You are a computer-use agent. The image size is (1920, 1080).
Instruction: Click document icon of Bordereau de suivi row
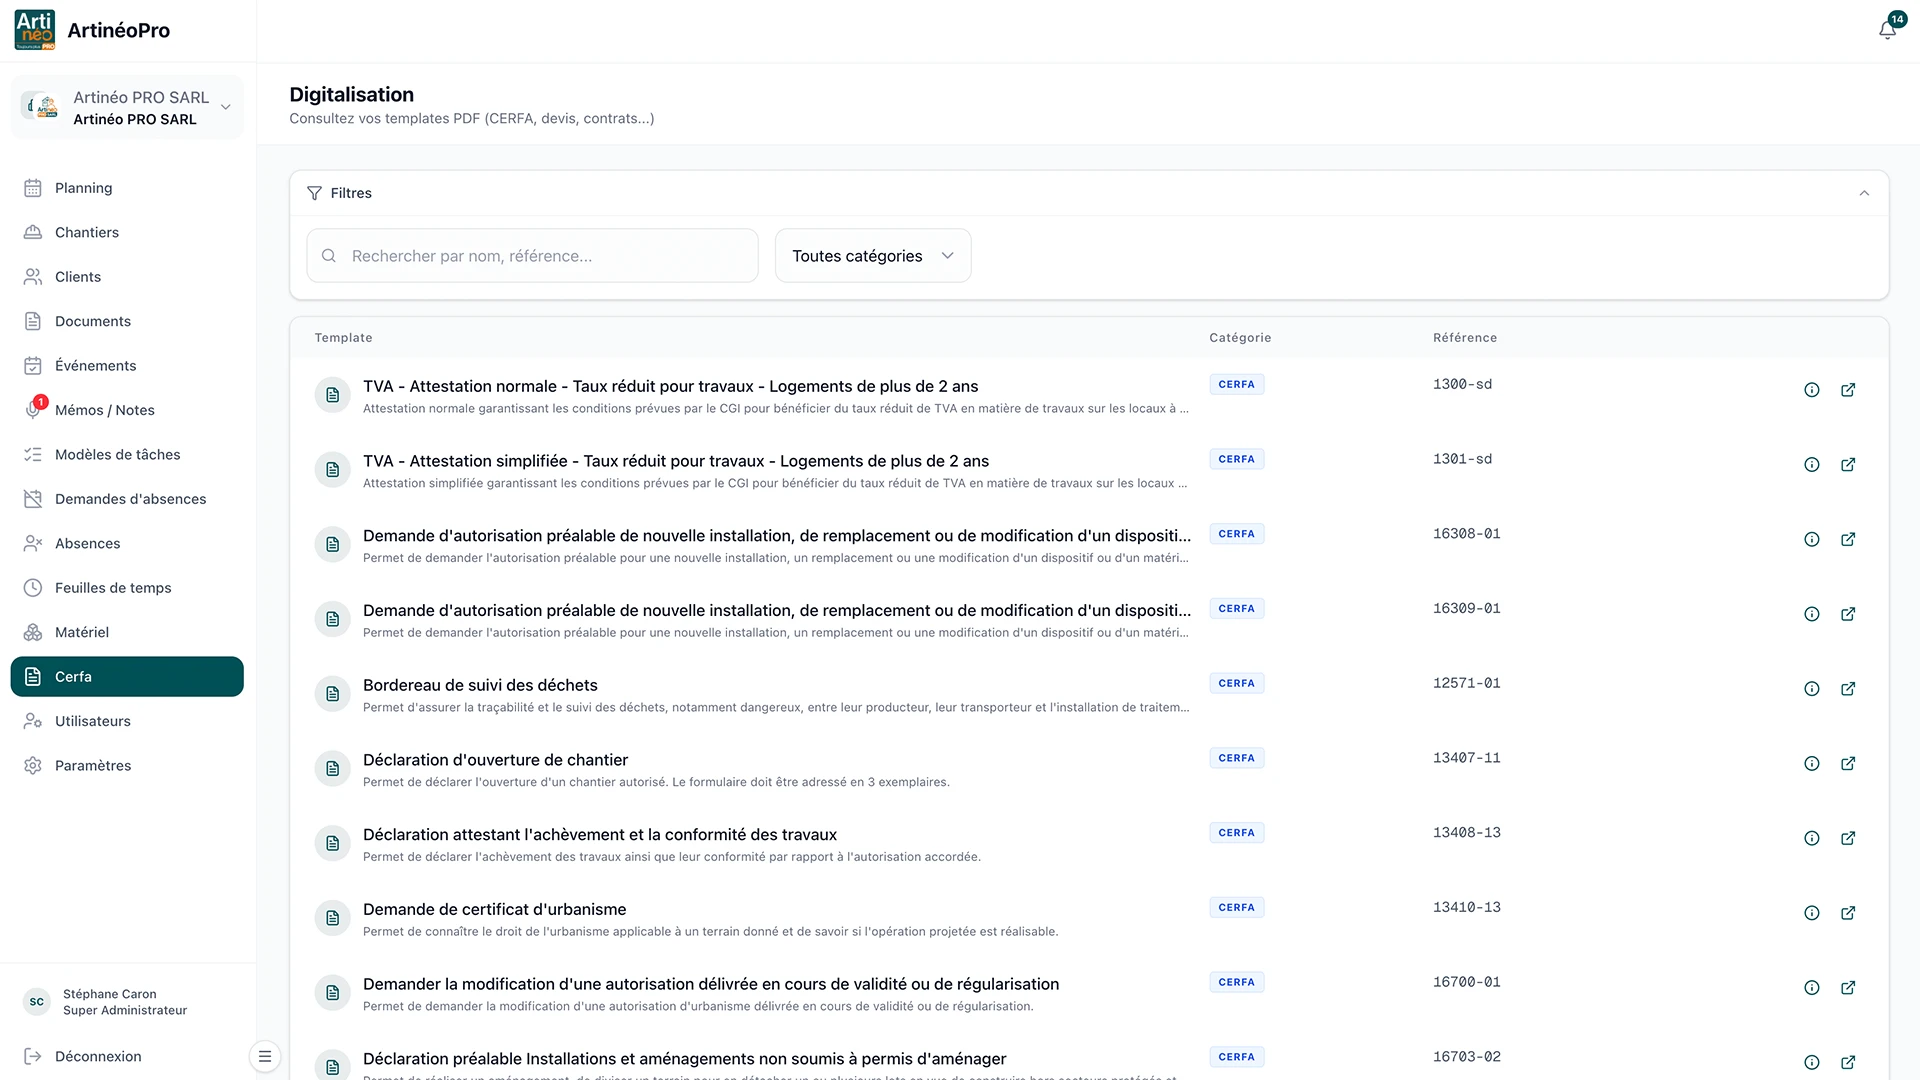[332, 695]
